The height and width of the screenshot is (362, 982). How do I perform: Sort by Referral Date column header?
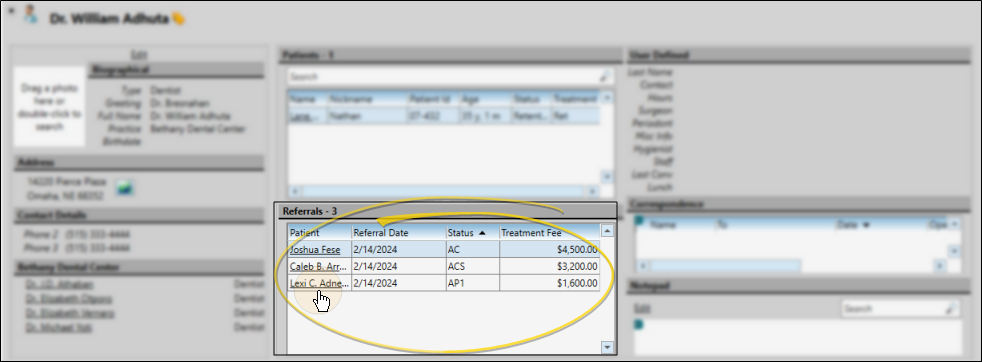coord(399,232)
